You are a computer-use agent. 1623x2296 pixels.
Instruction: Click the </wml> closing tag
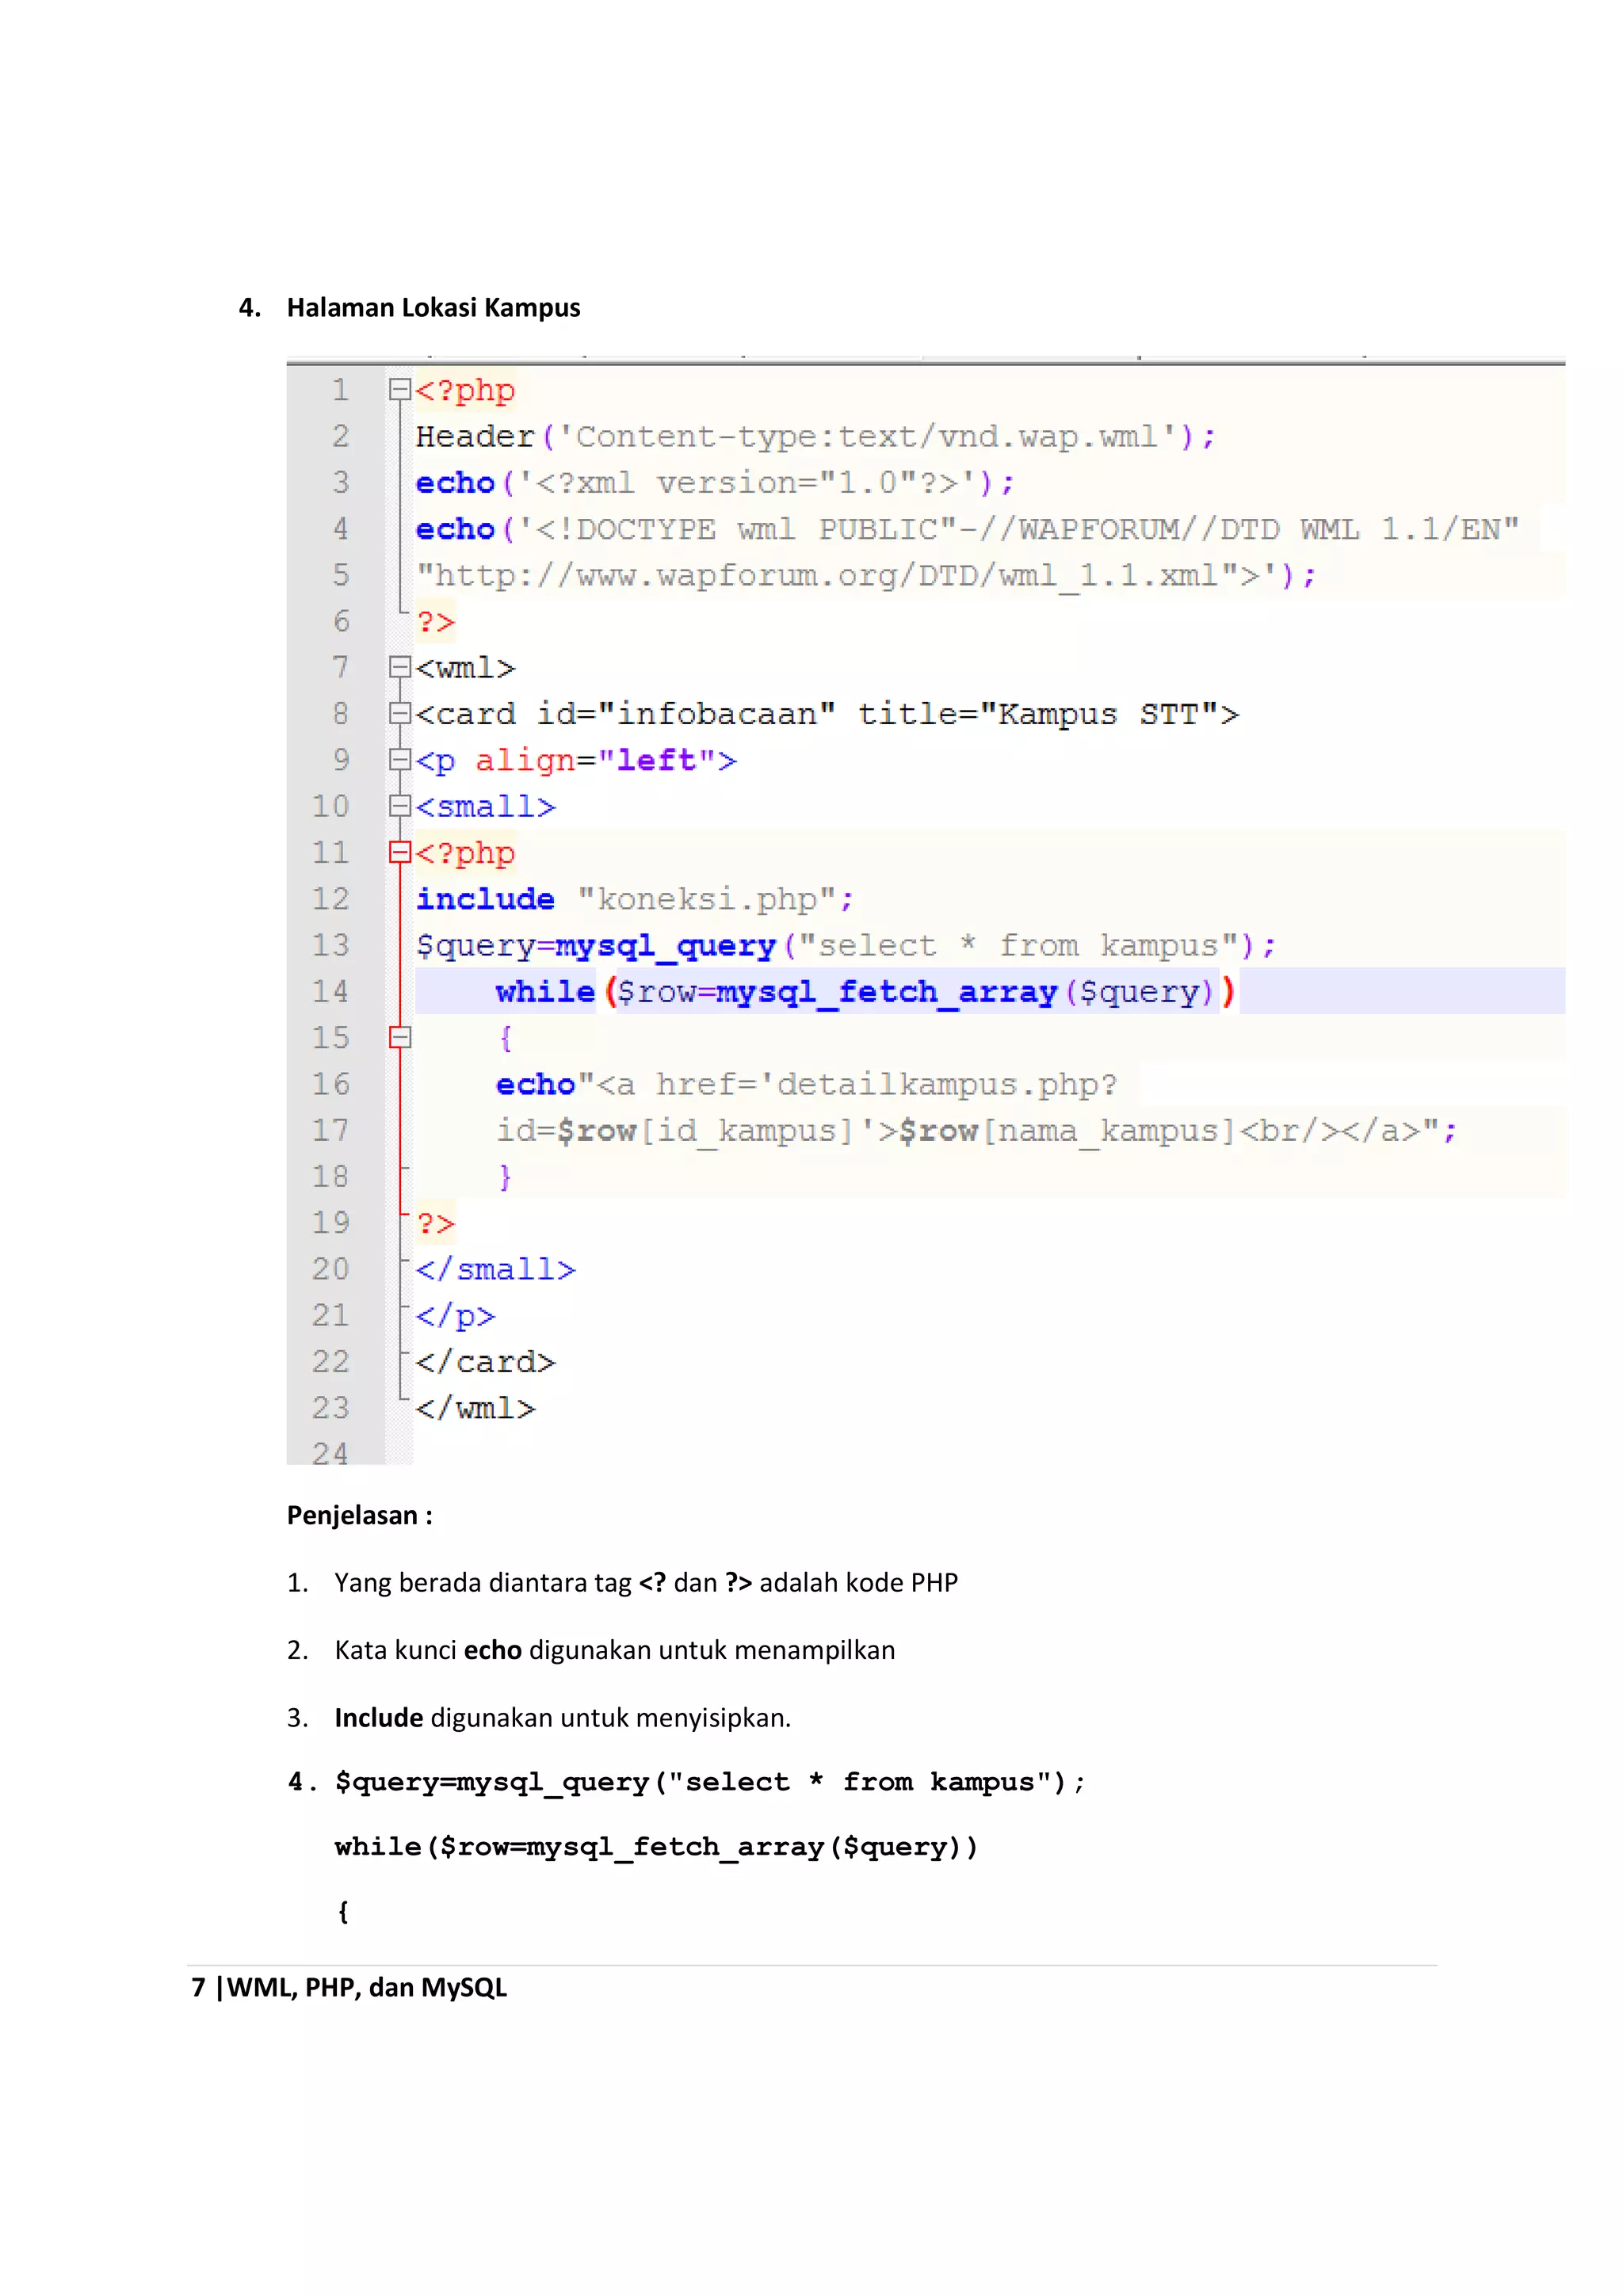[475, 1408]
